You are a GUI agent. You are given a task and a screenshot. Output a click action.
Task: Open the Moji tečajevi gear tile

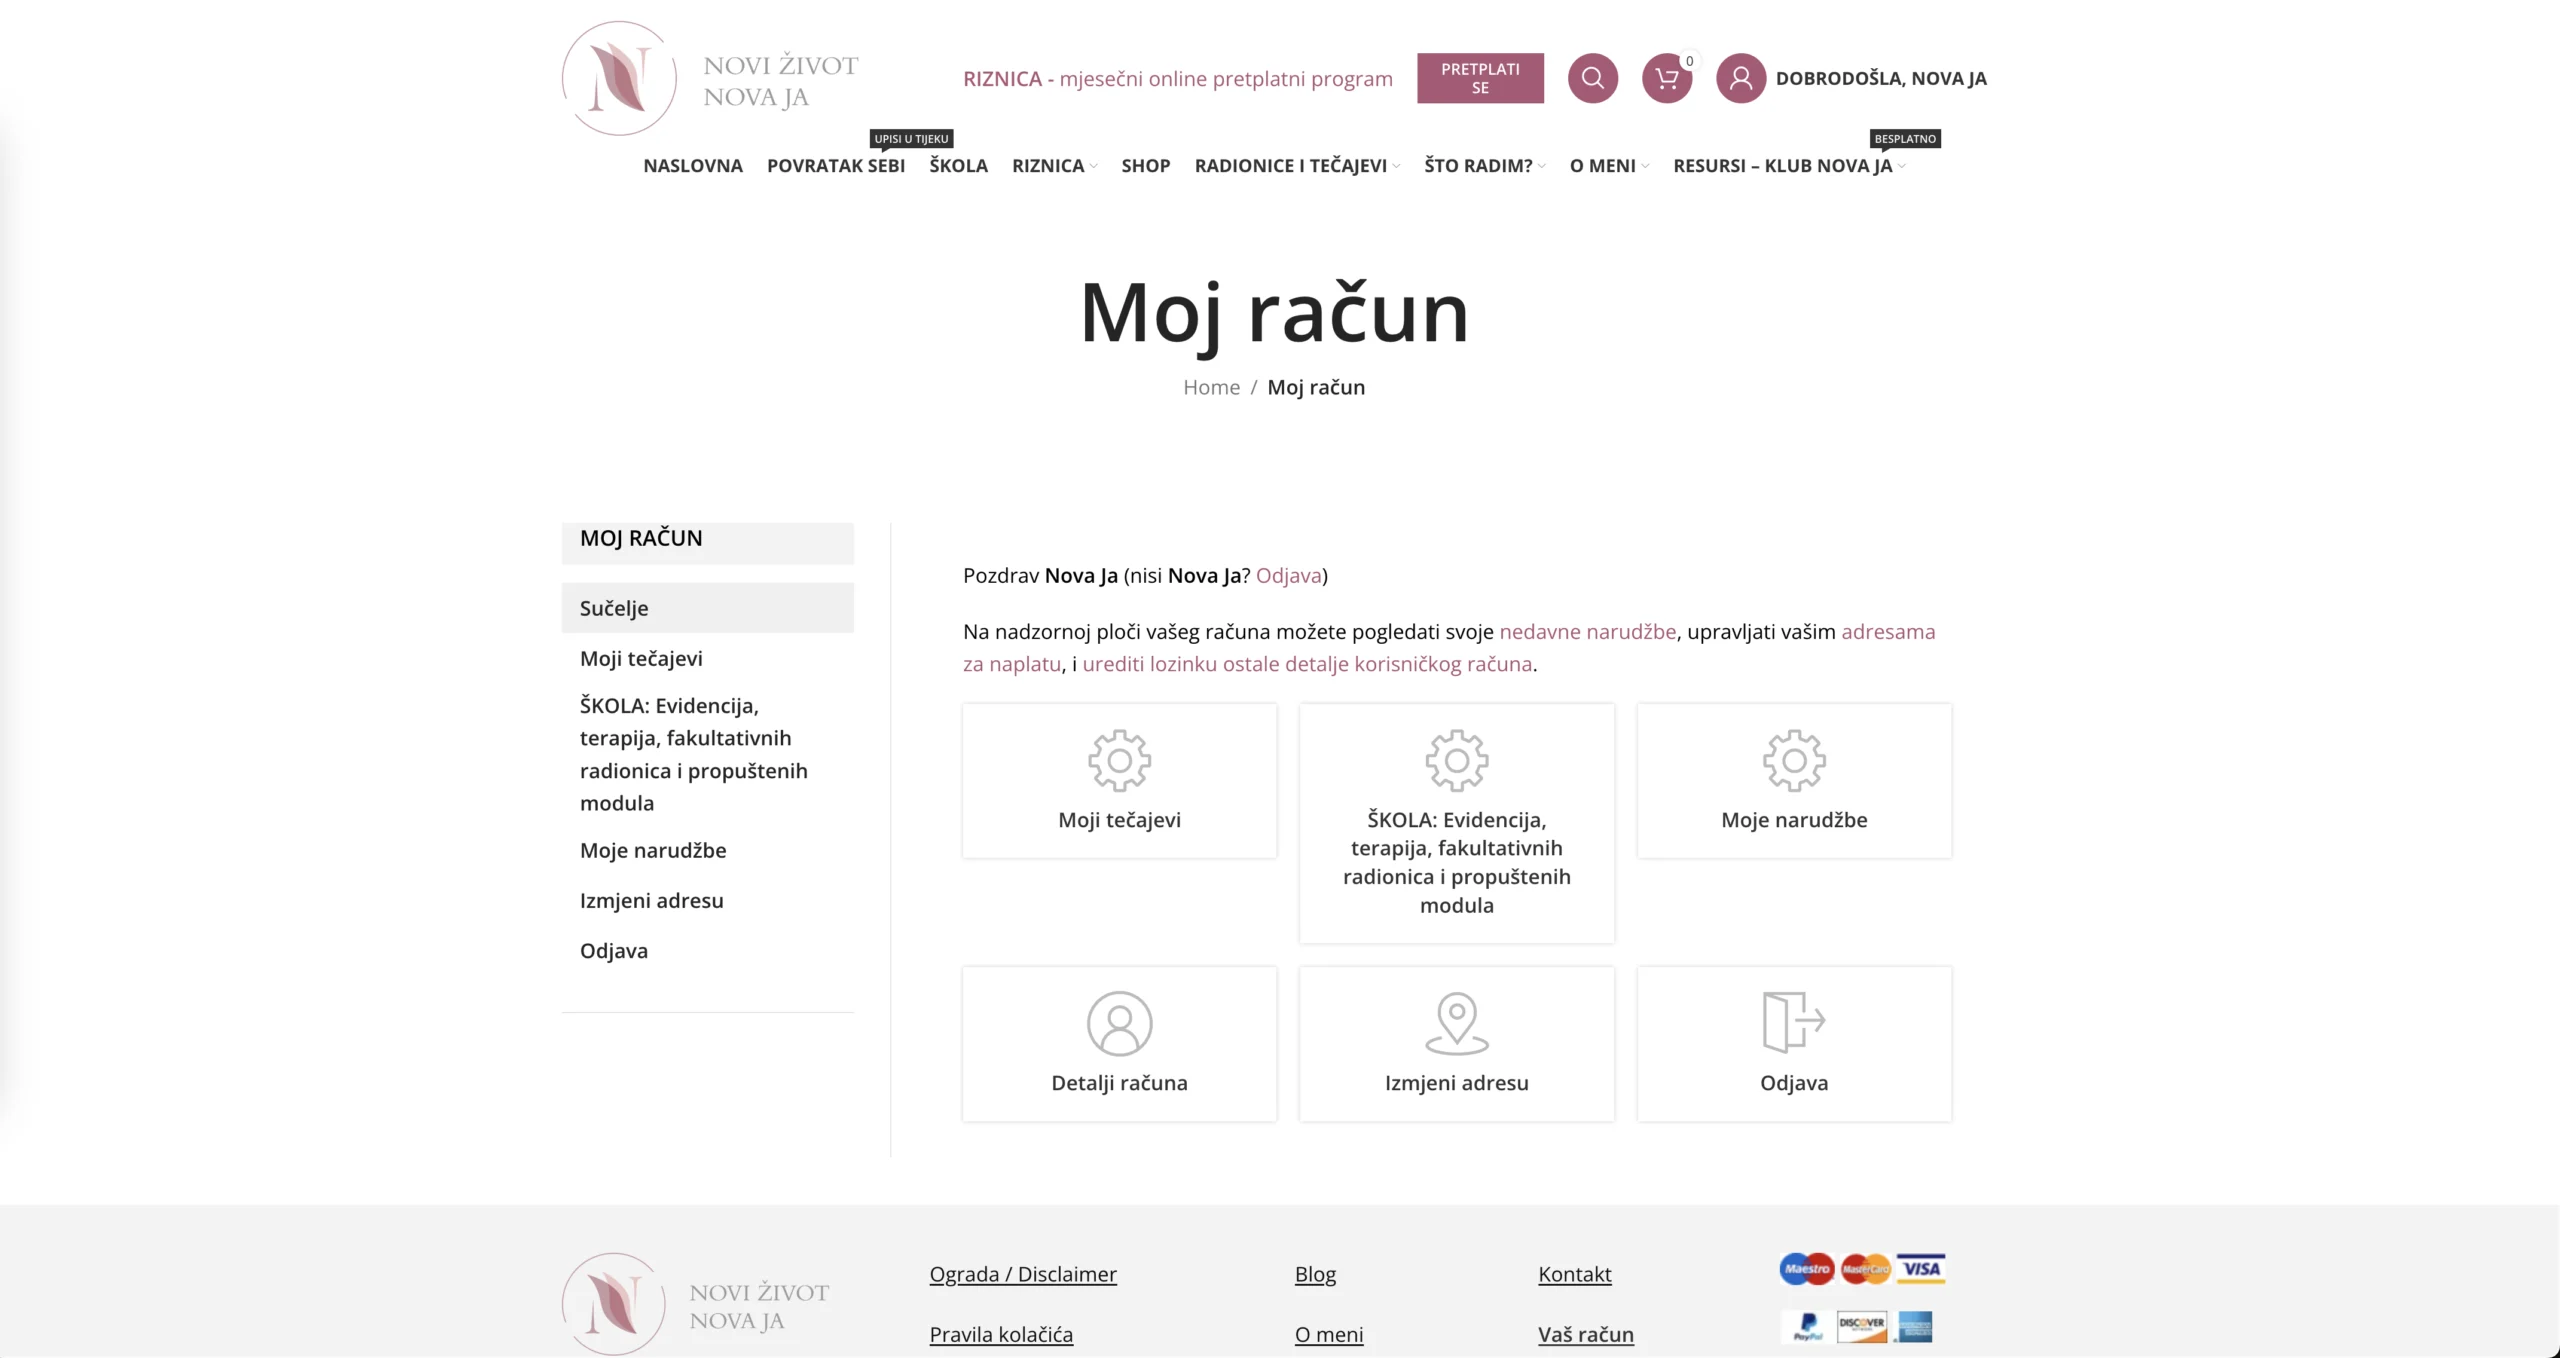(1118, 780)
